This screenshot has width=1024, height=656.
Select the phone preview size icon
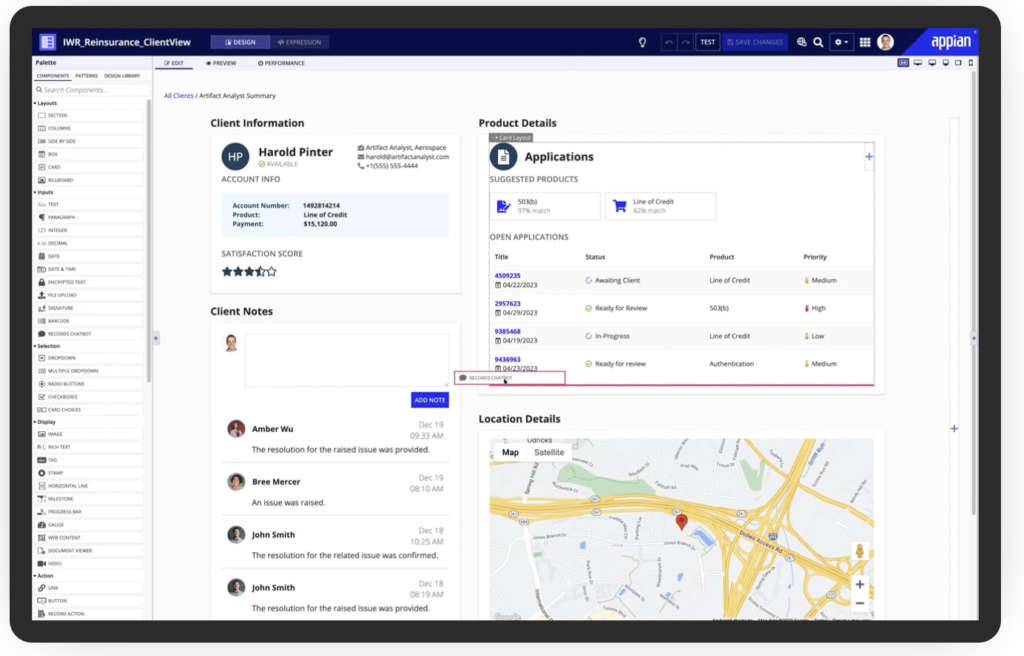[968, 62]
